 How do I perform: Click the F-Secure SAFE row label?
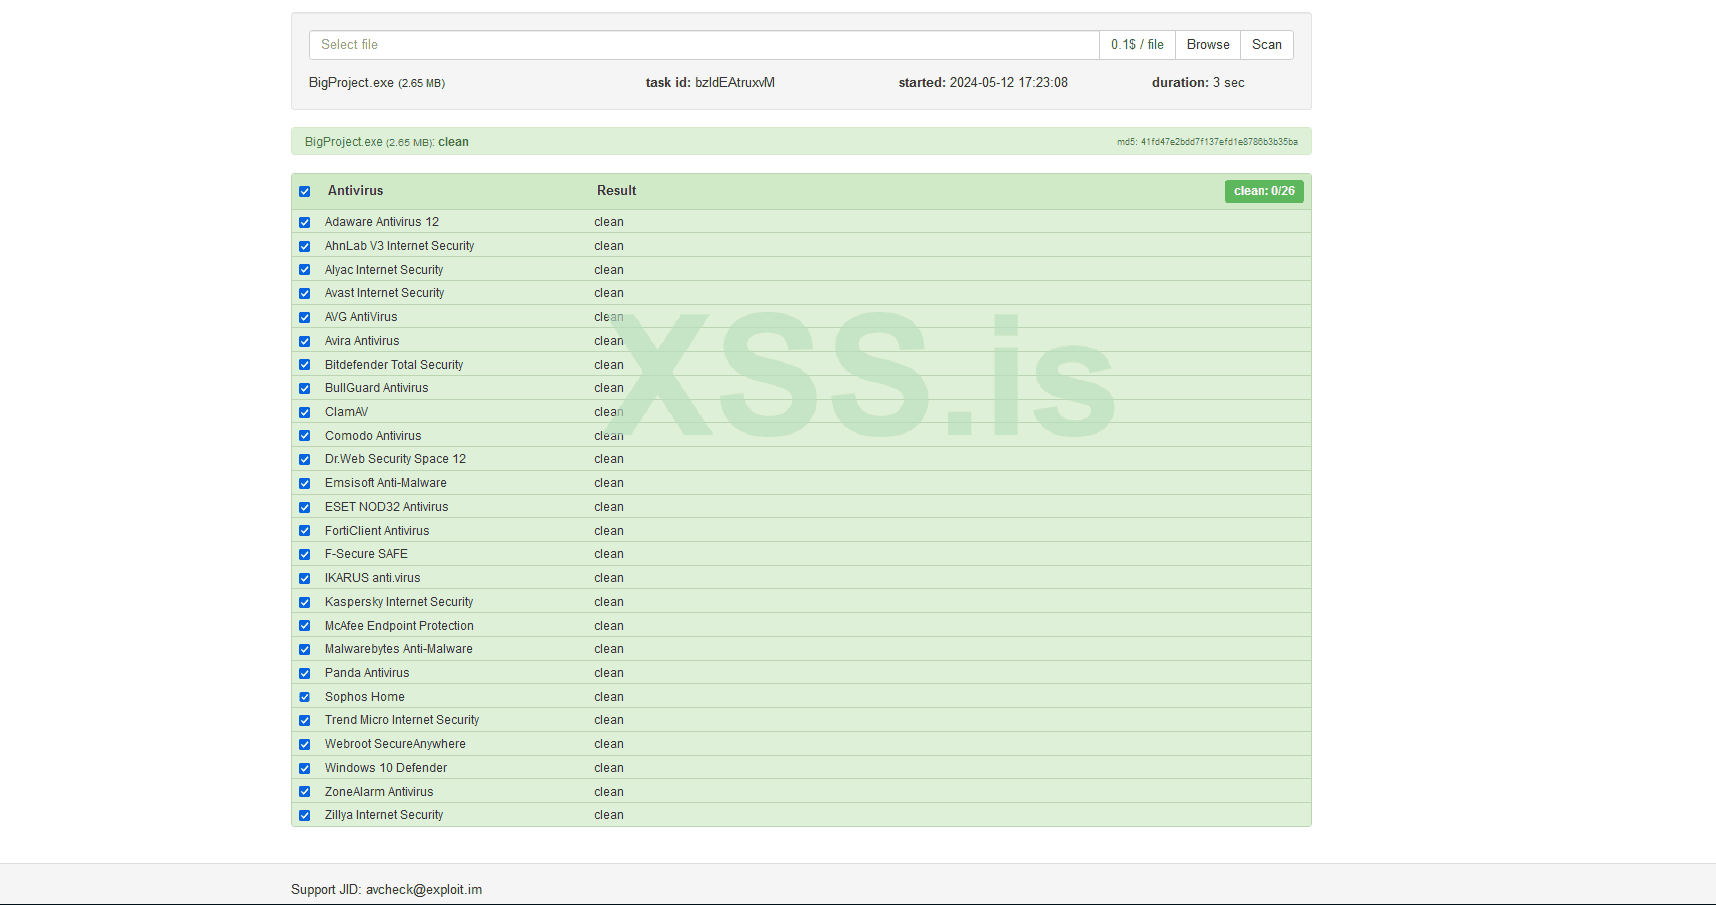[x=366, y=554]
